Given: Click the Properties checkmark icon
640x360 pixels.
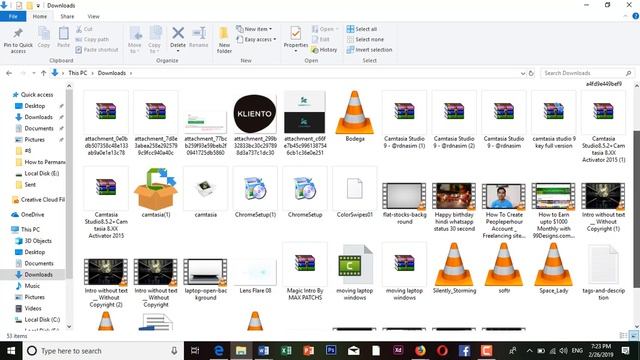Looking at the screenshot, I should (296, 33).
